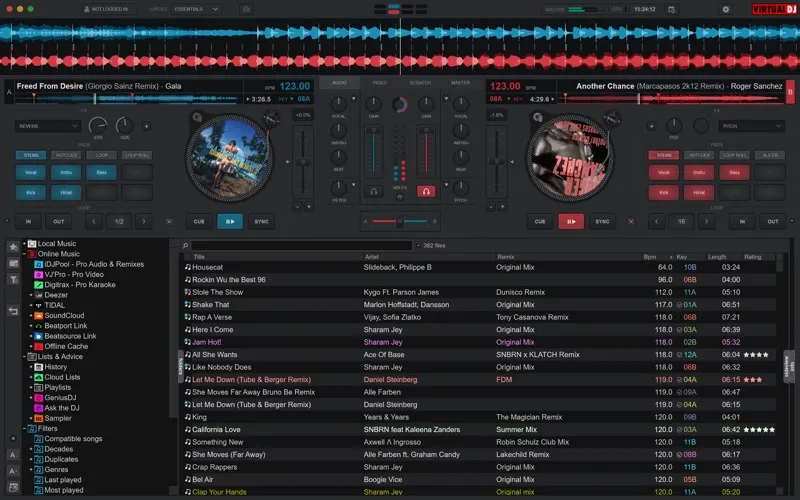Toggle deck B Instru stem pad
This screenshot has height=500, width=800.
click(699, 172)
